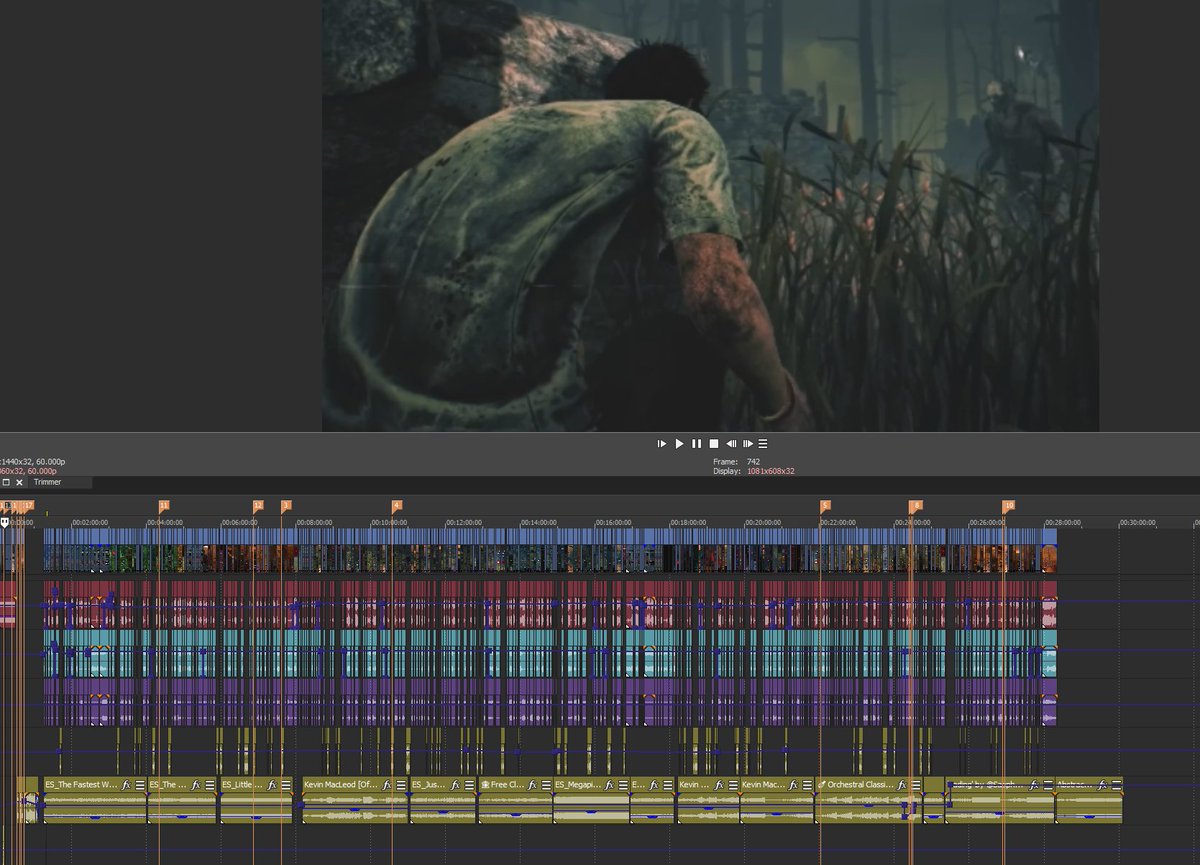Click the fx icon on the Free Cl audio event
The width and height of the screenshot is (1200, 865).
[x=530, y=783]
